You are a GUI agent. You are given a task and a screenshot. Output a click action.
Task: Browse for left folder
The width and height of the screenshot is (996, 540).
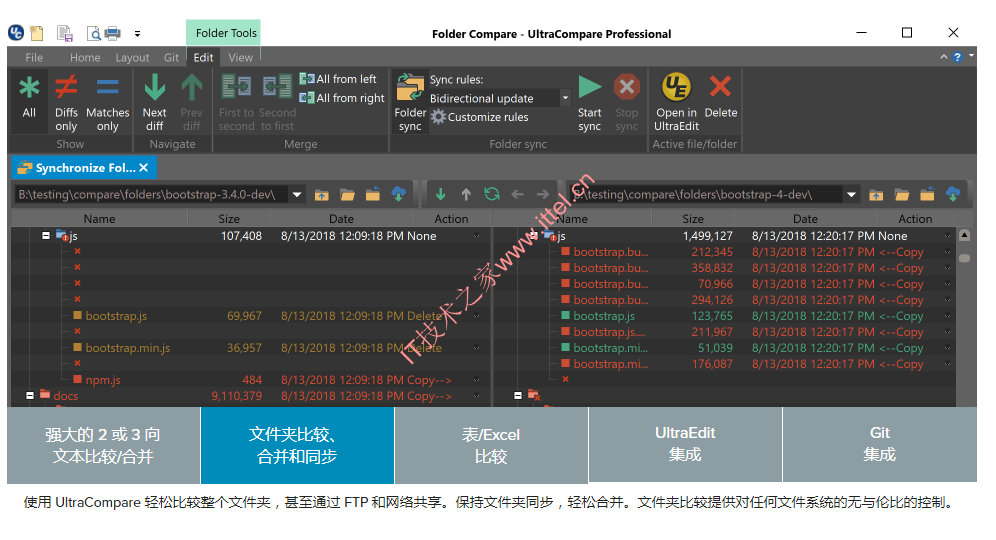tap(347, 194)
